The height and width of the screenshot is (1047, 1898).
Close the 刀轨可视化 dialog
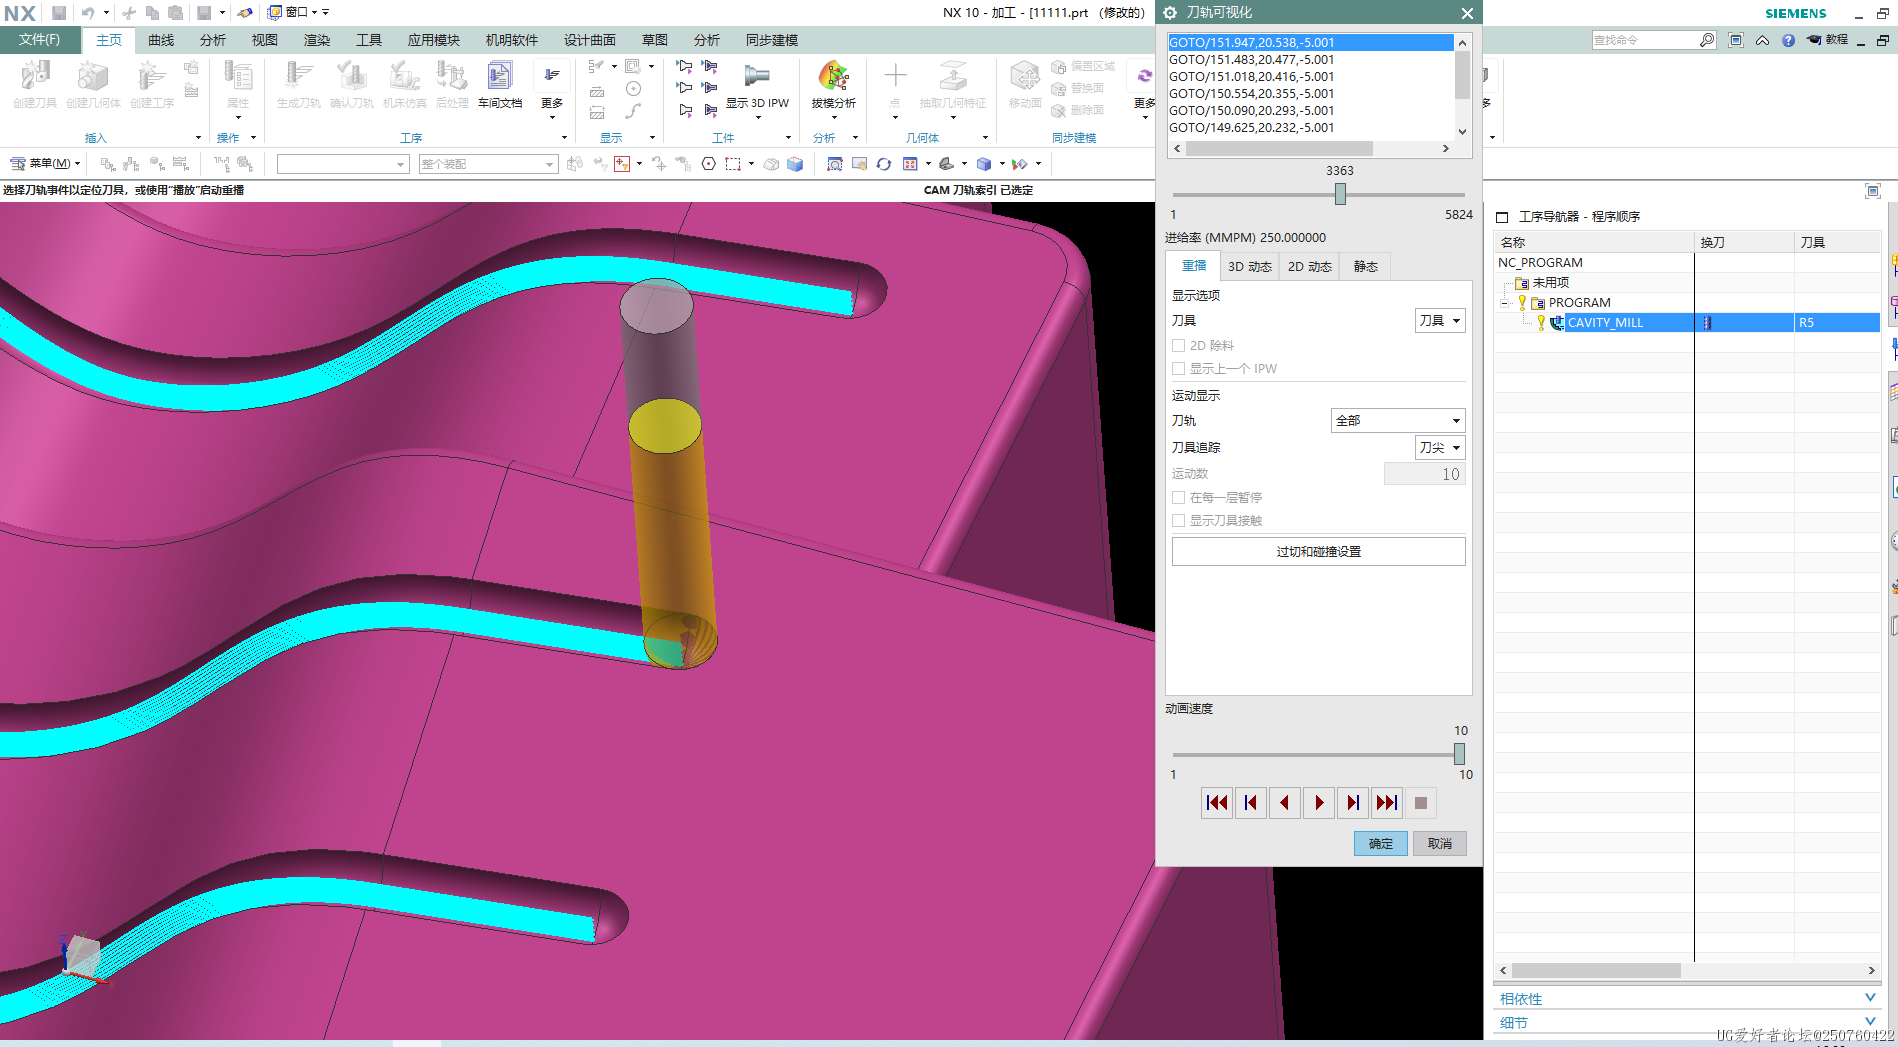[1467, 13]
